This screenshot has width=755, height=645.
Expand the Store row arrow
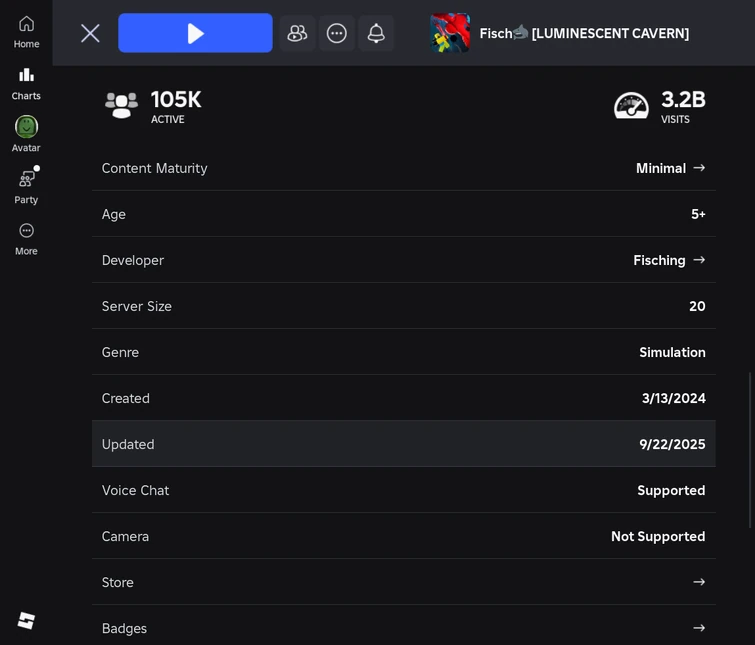pos(699,582)
